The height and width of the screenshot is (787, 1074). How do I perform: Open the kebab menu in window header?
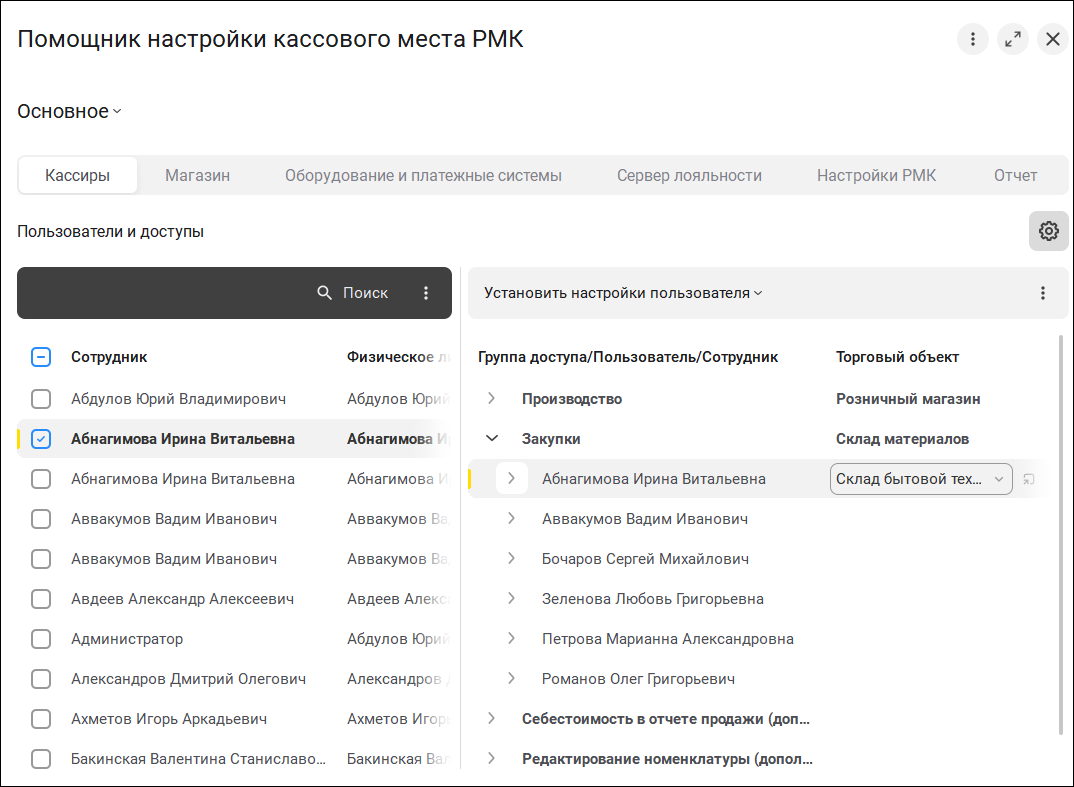pos(972,39)
